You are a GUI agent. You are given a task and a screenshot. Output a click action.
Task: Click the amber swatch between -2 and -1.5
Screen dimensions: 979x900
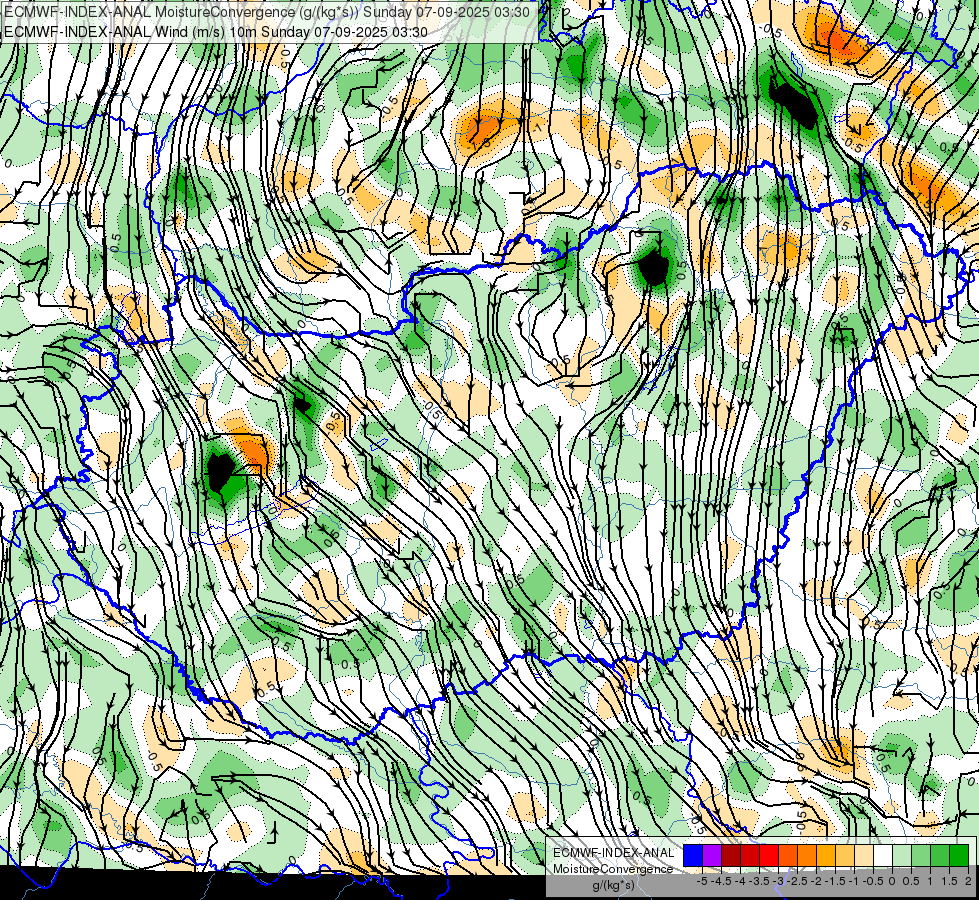tap(827, 855)
